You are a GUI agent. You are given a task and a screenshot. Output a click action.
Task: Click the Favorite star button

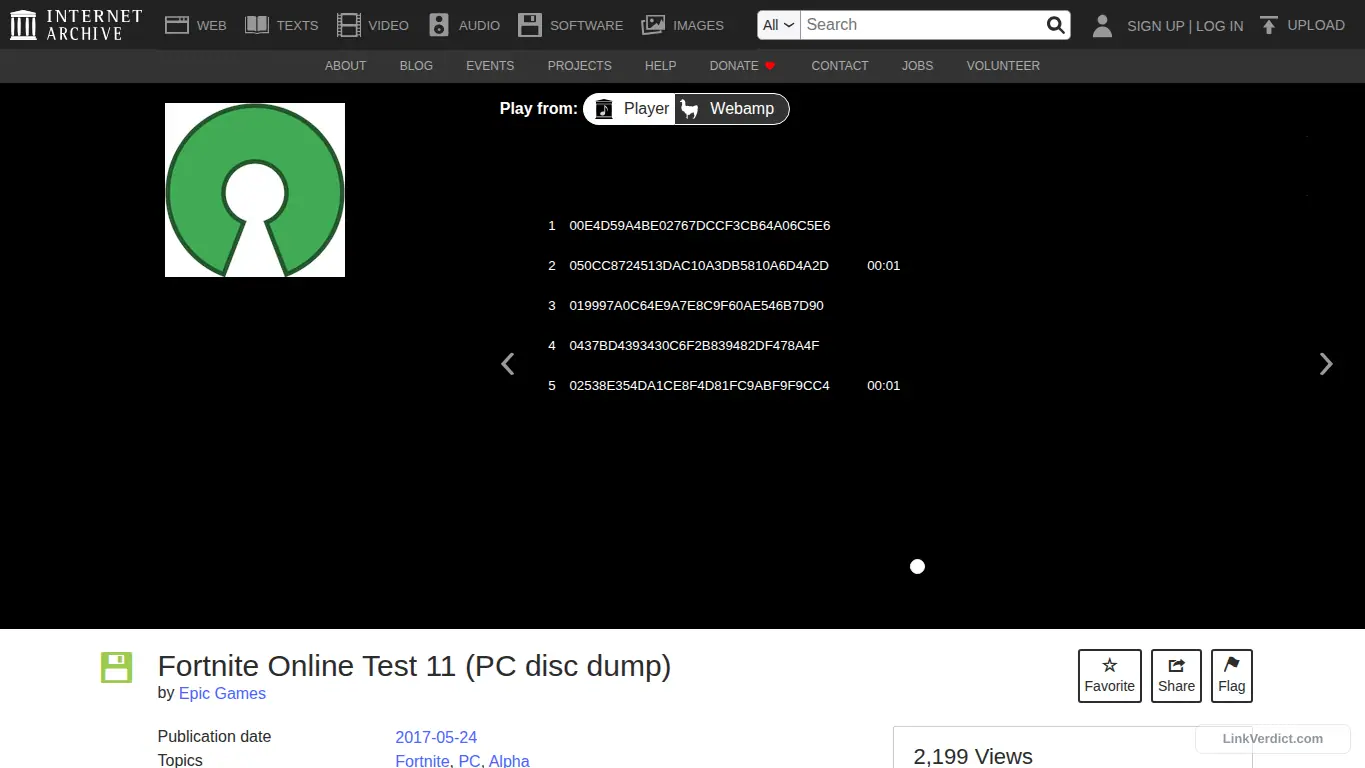(1110, 676)
